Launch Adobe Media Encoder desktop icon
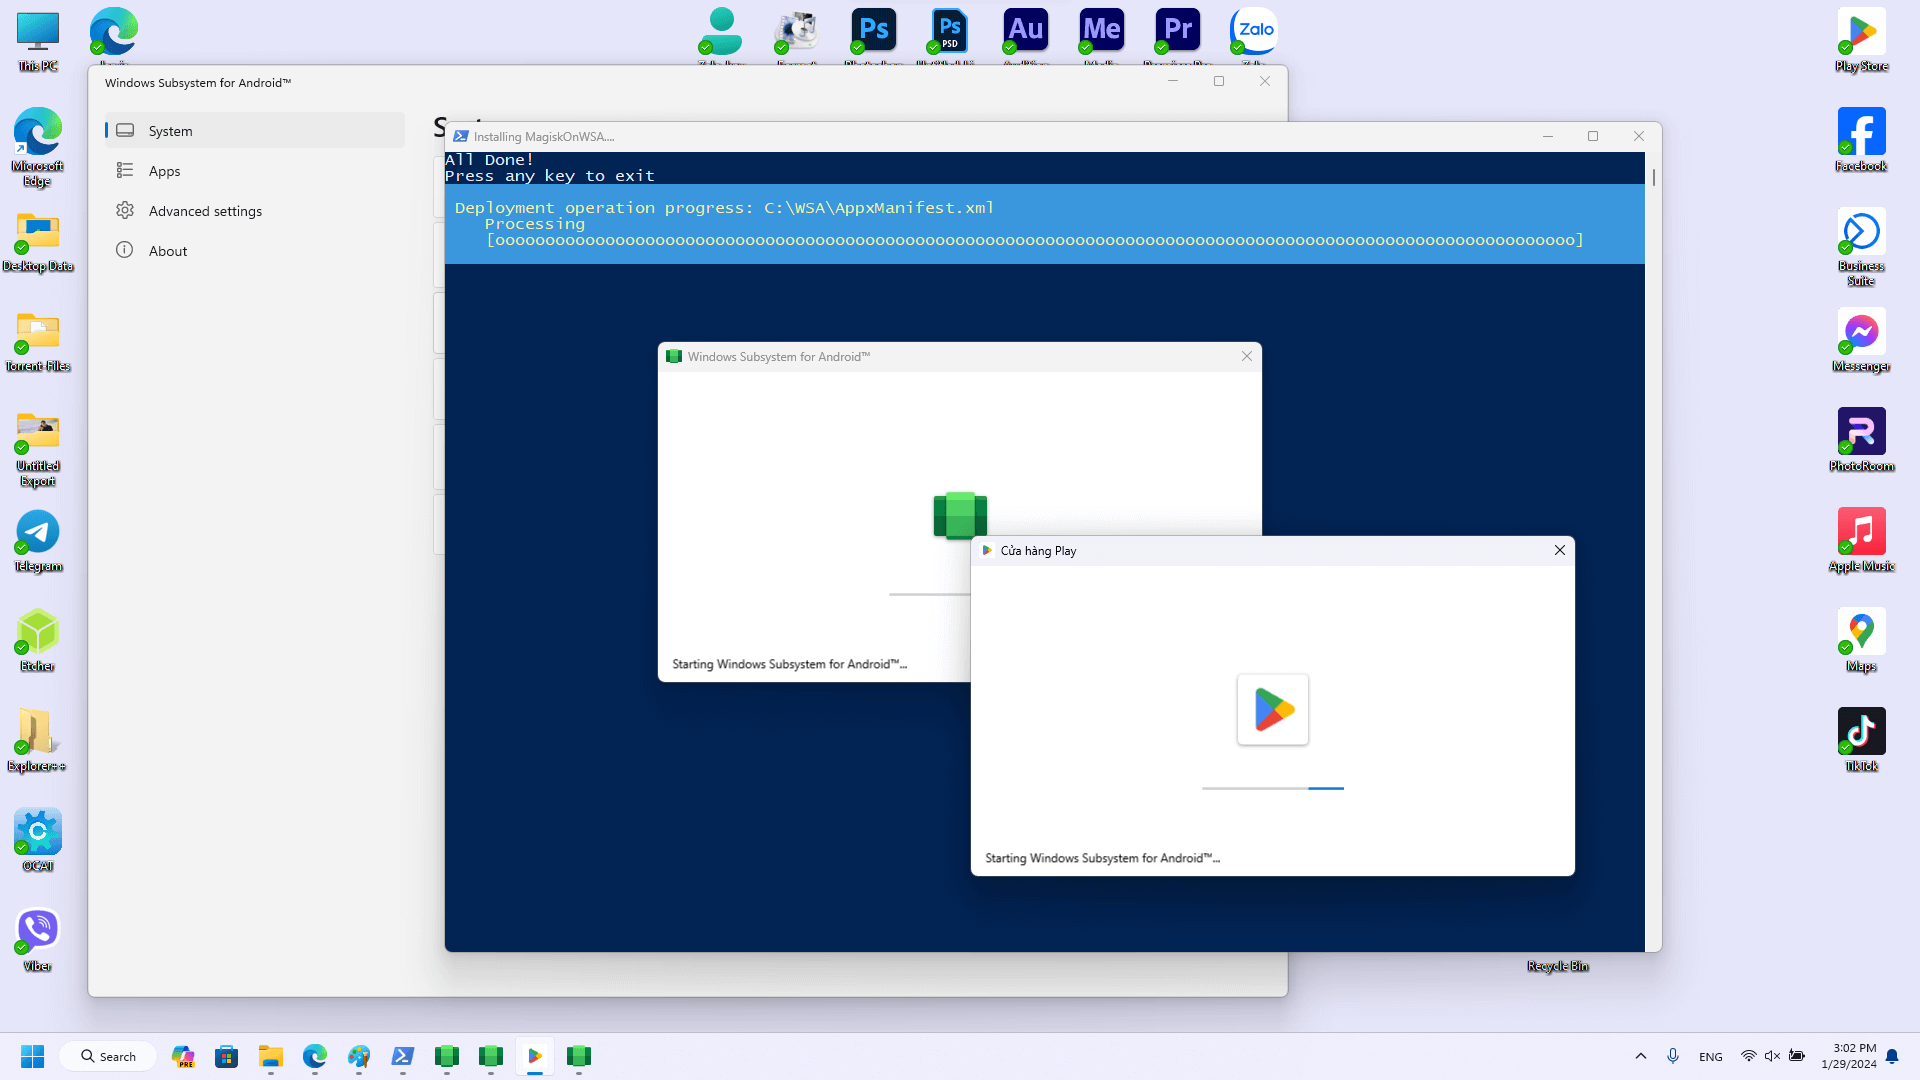The height and width of the screenshot is (1080, 1920). 1101,33
